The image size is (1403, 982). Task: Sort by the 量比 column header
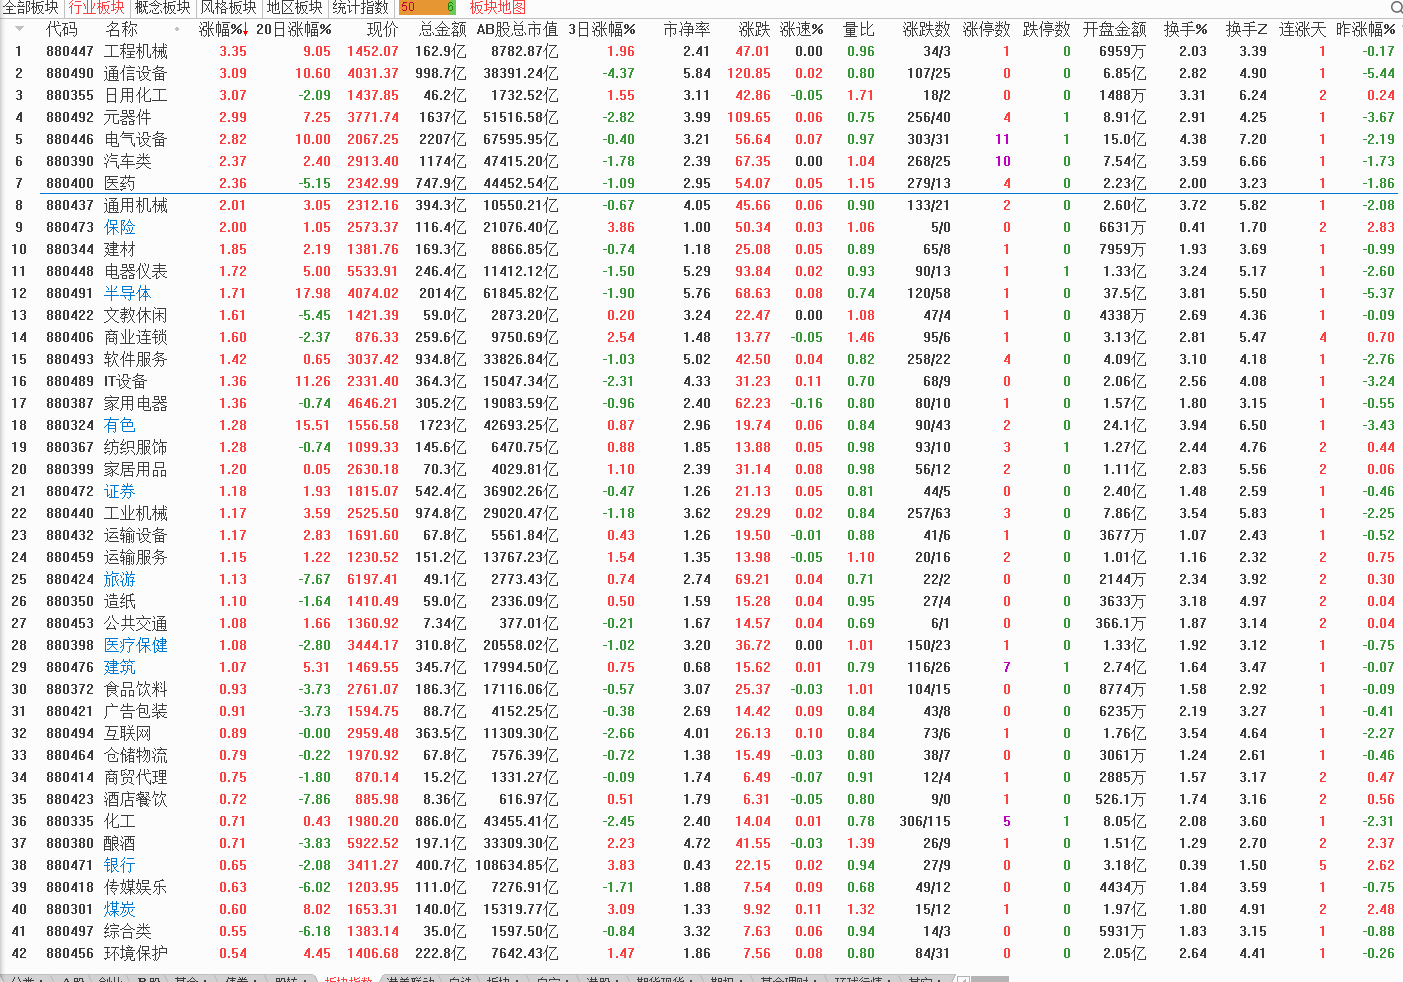point(859,30)
